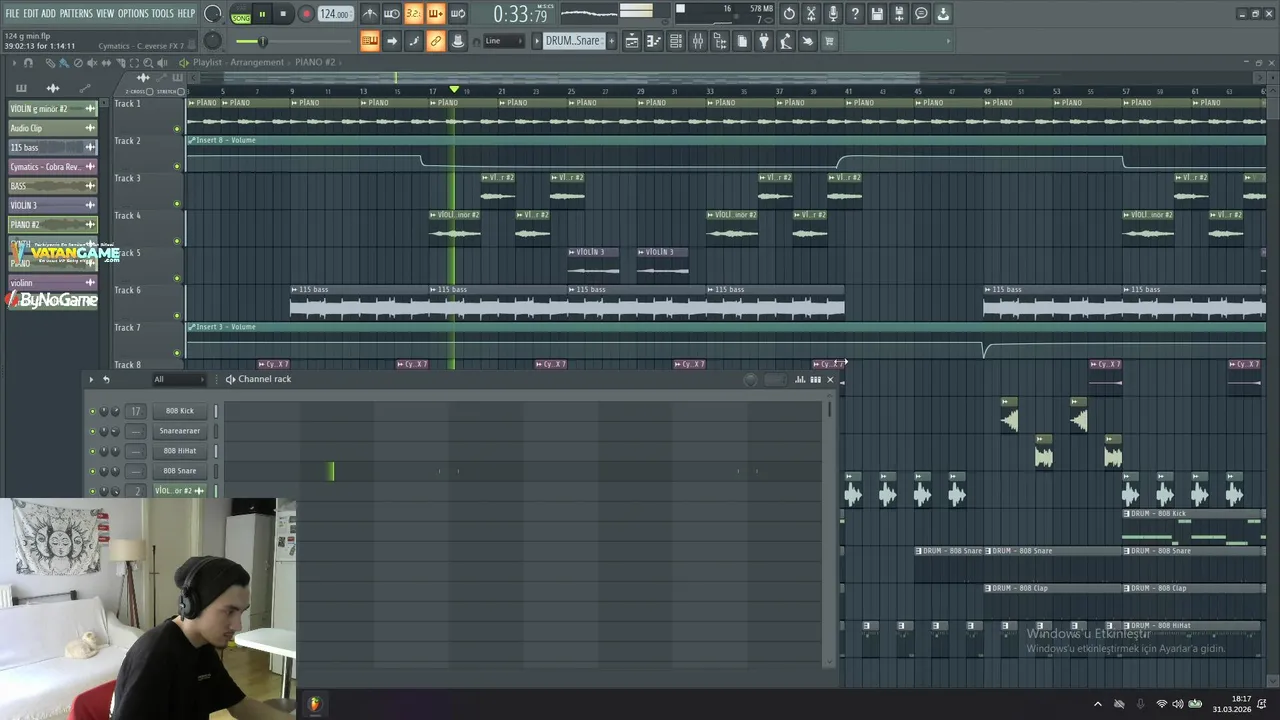Mute Track 1 with green dot
The width and height of the screenshot is (1280, 720).
coord(178,128)
